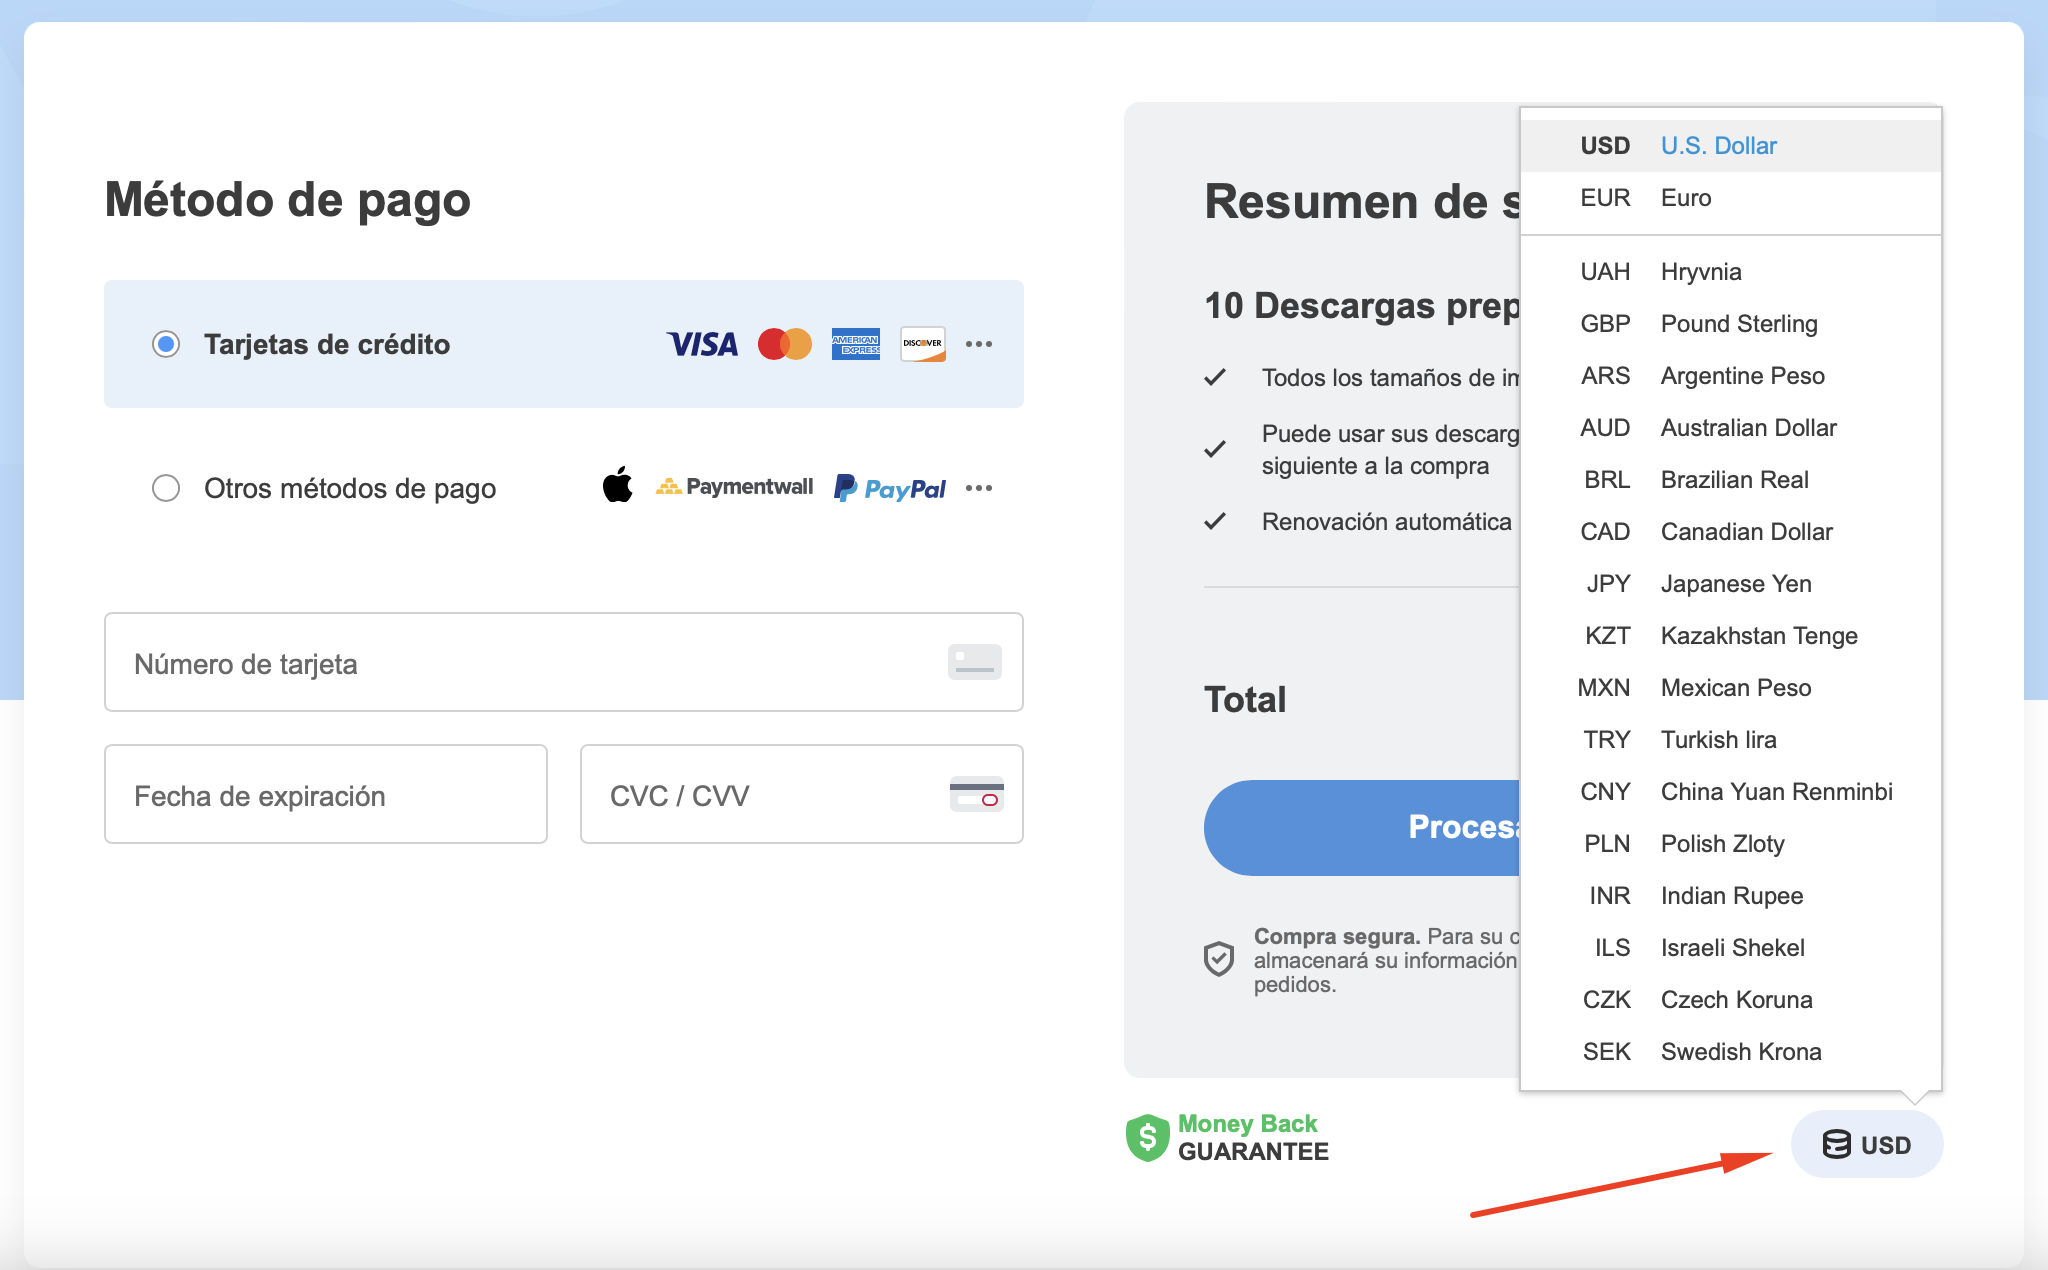Image resolution: width=2048 pixels, height=1270 pixels.
Task: Choose Otros métodos de pago option
Action: [x=165, y=488]
